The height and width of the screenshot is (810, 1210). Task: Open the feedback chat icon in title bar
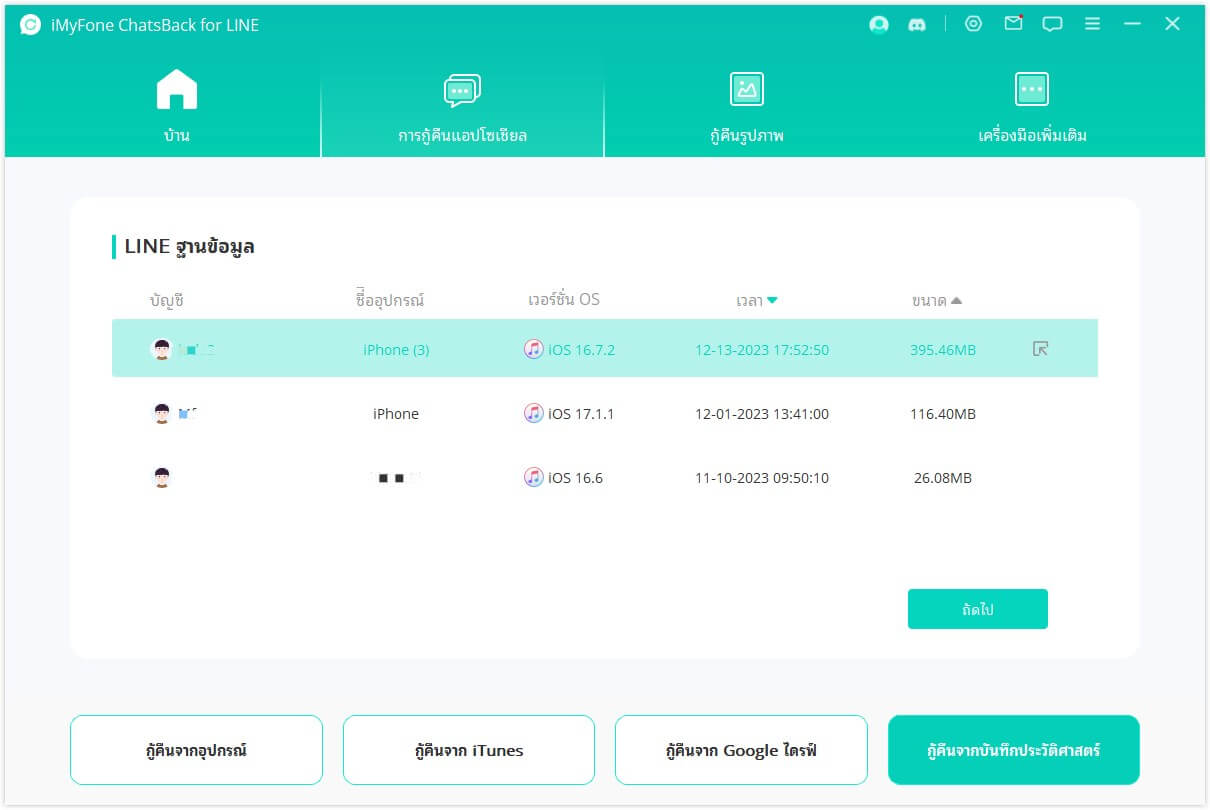pyautogui.click(x=1053, y=25)
